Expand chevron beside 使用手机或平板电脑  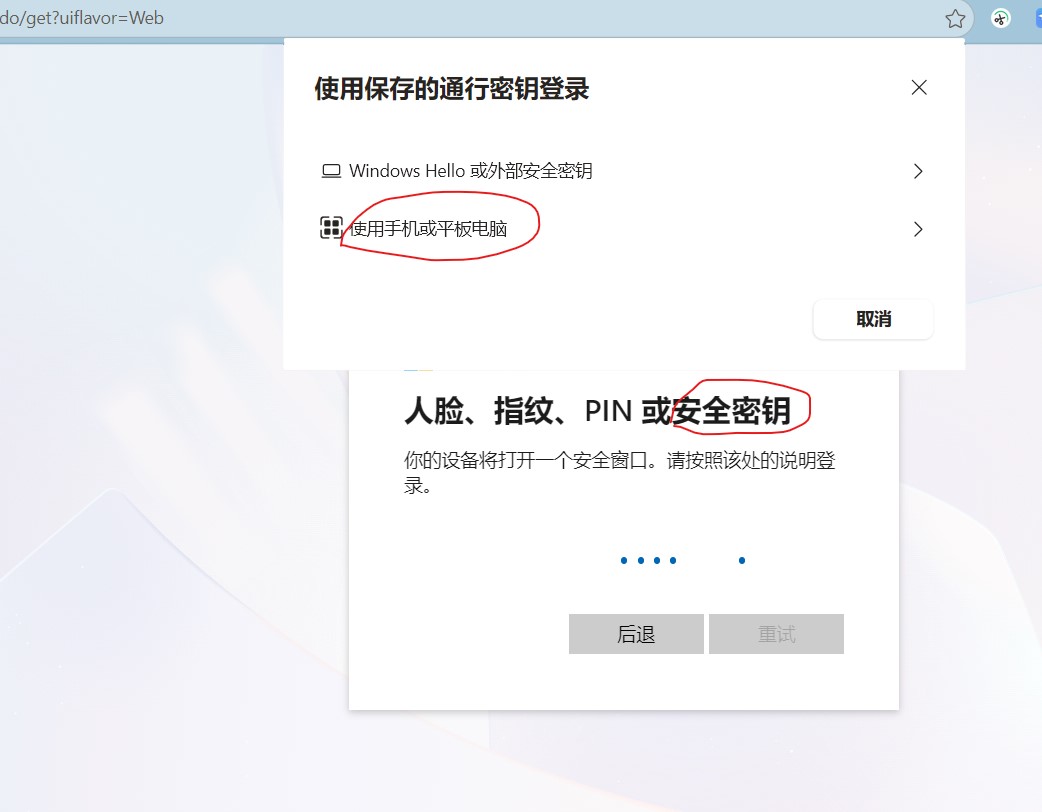pos(918,229)
